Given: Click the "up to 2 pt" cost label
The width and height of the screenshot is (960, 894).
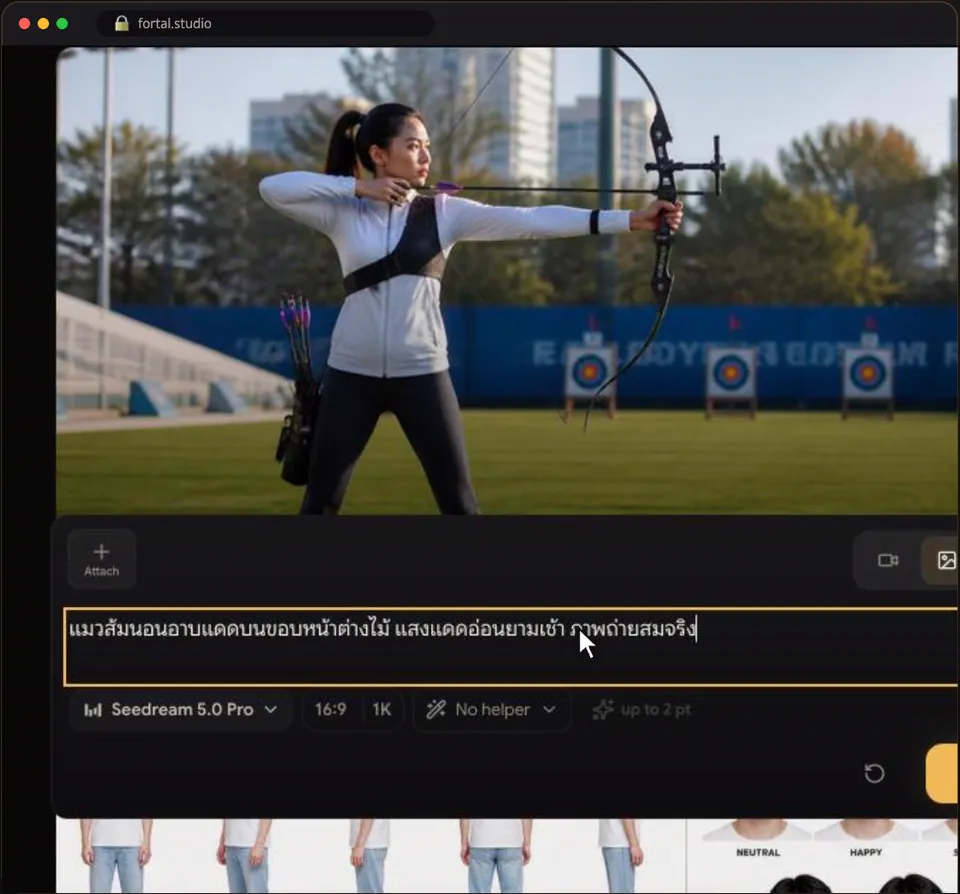Looking at the screenshot, I should [x=642, y=710].
